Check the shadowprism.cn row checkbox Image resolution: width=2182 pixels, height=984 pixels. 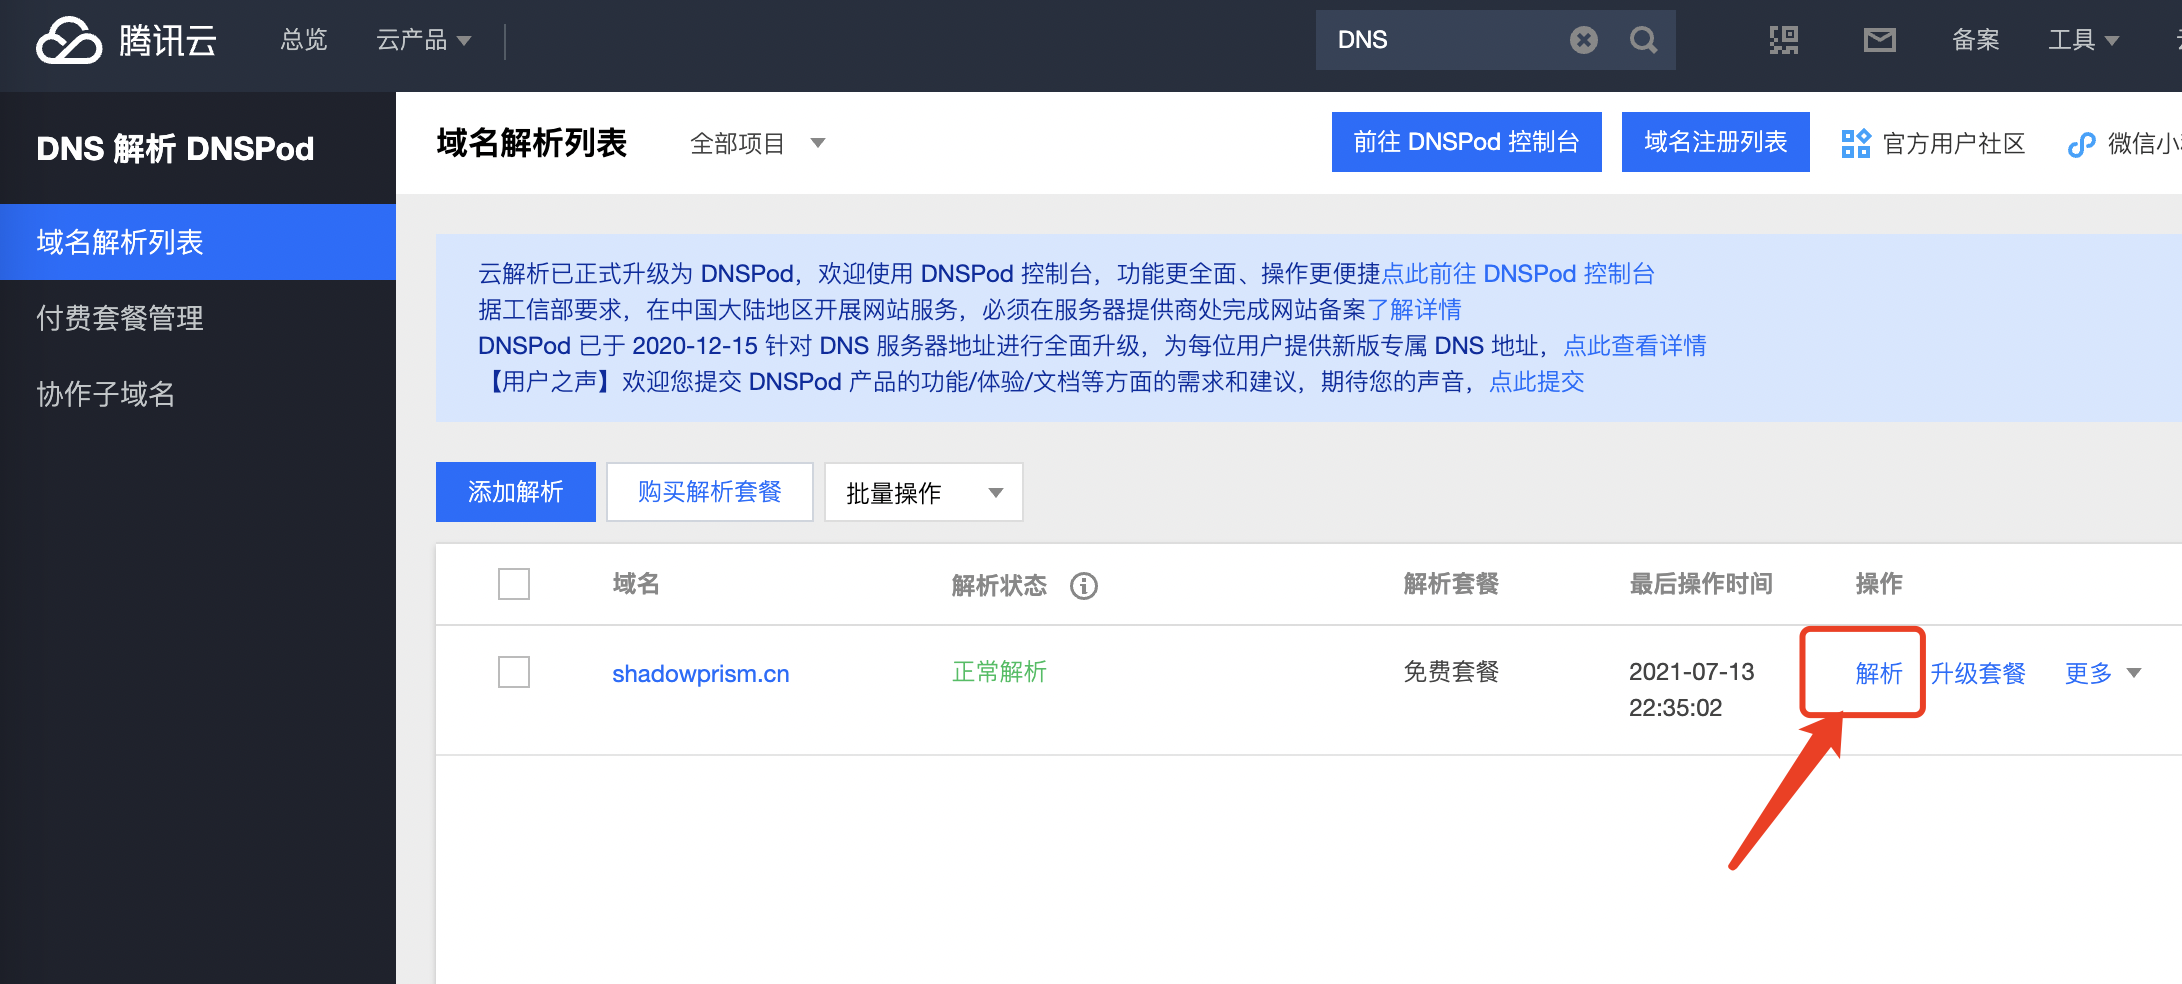click(x=514, y=672)
